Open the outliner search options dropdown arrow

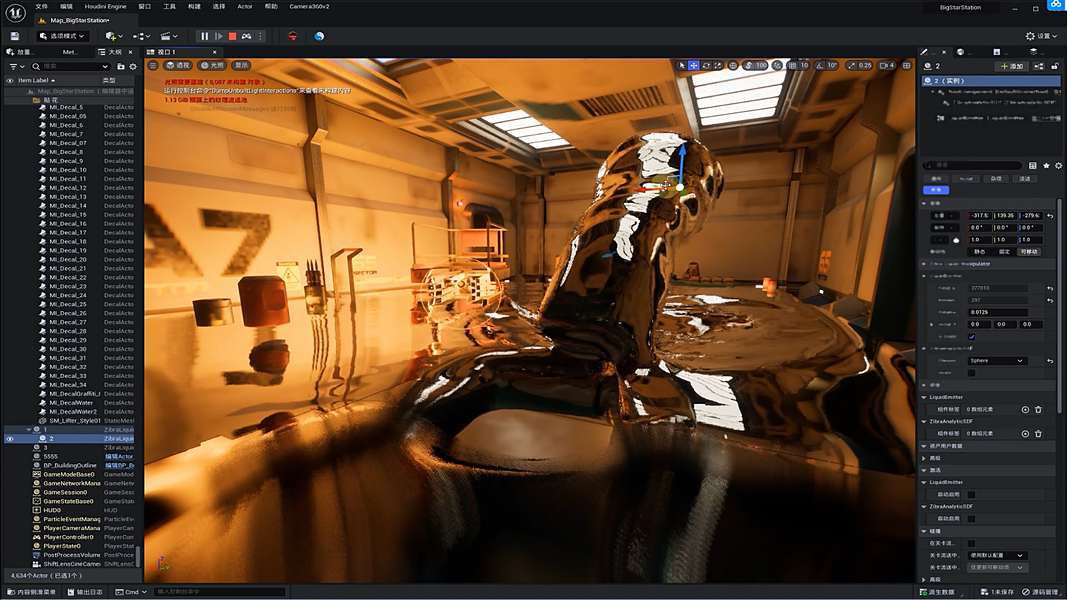click(x=105, y=67)
